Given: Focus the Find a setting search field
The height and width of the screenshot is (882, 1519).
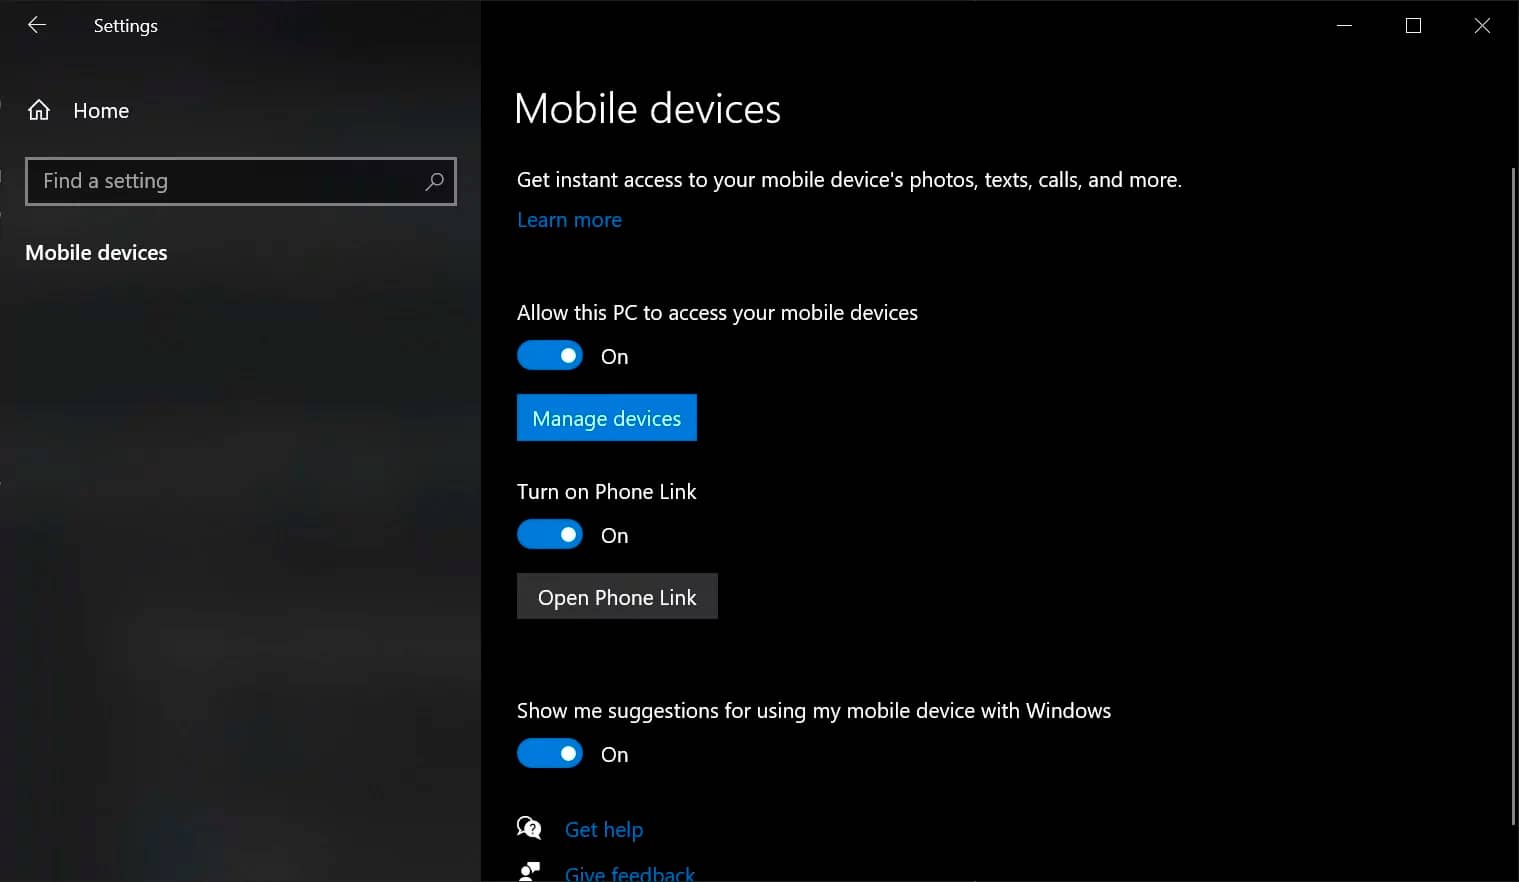Looking at the screenshot, I should tap(225, 181).
